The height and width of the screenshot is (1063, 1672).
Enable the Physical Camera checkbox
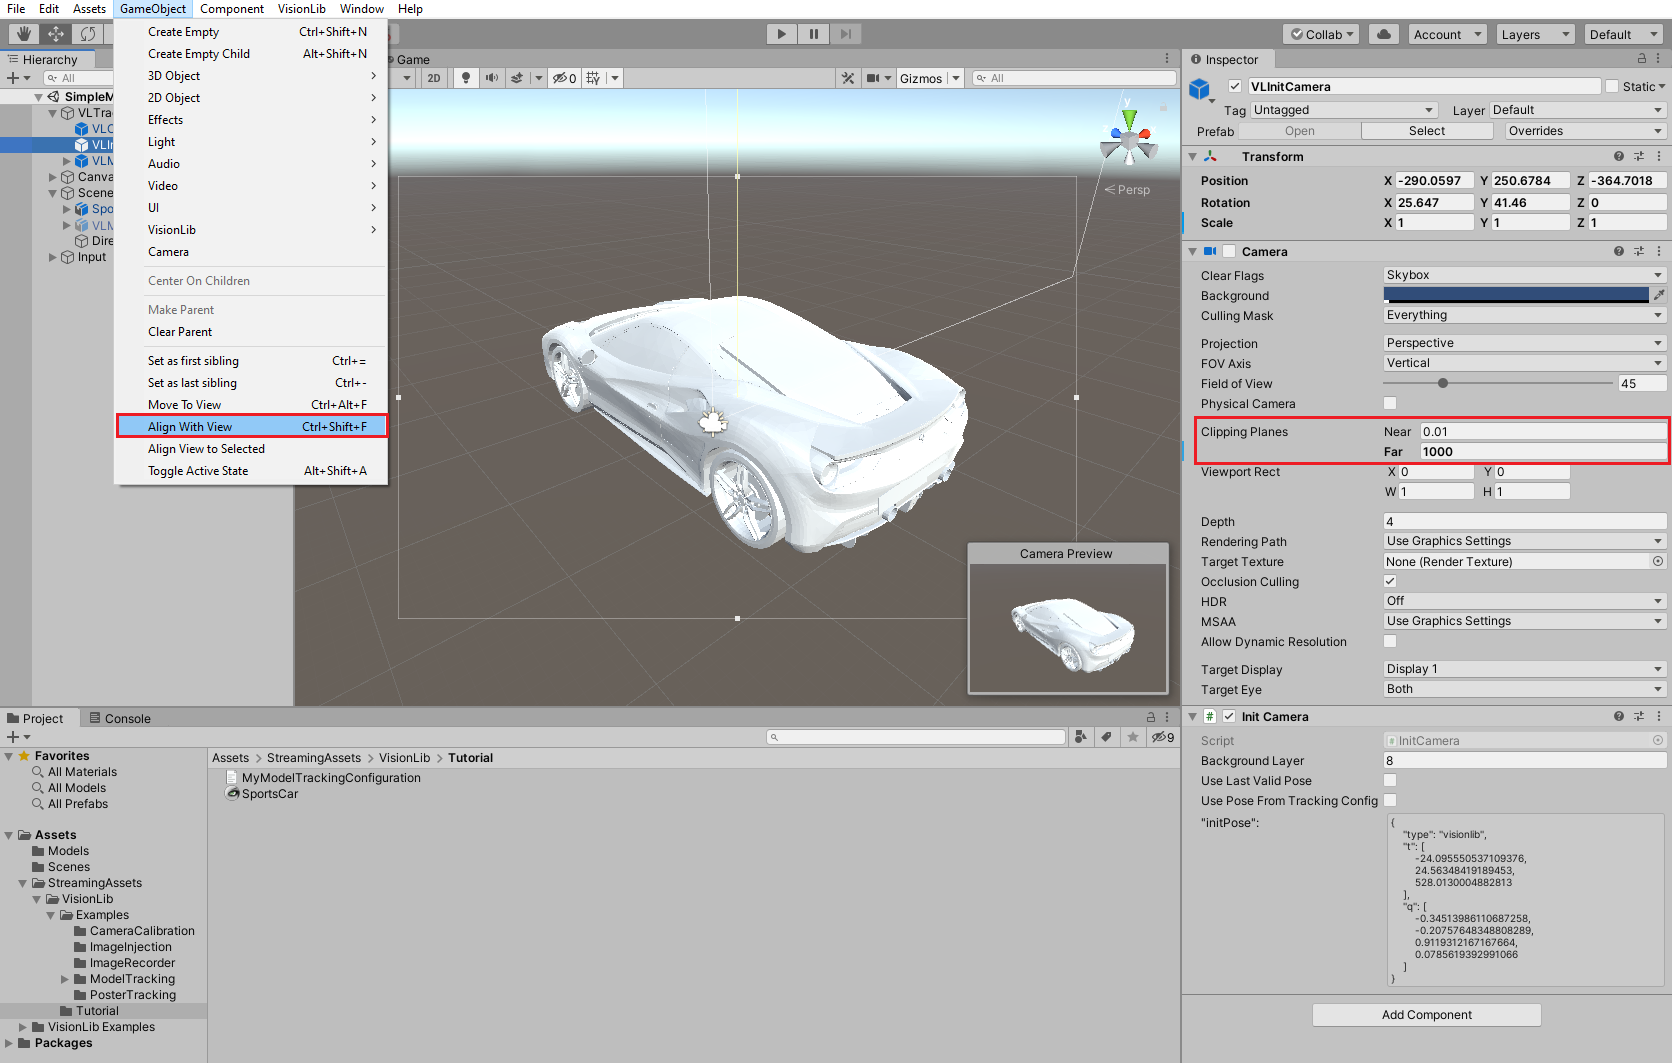coord(1390,403)
